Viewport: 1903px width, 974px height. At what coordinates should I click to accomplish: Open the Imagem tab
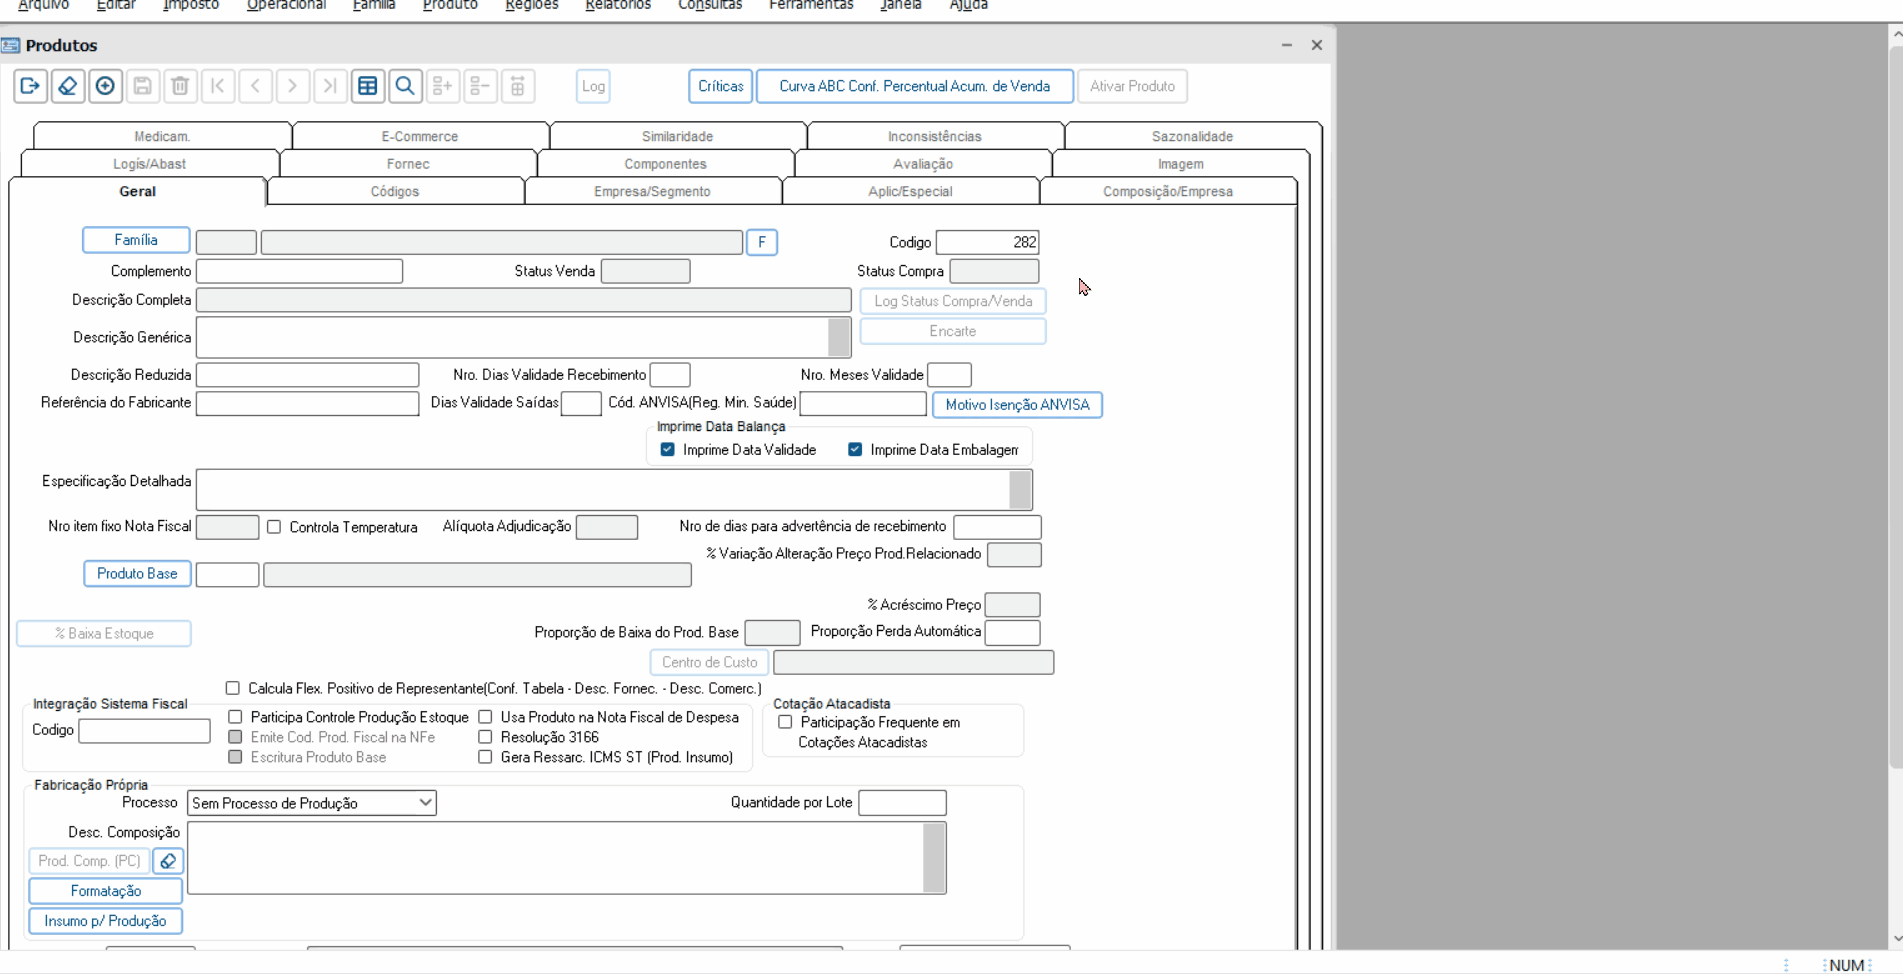(x=1181, y=164)
